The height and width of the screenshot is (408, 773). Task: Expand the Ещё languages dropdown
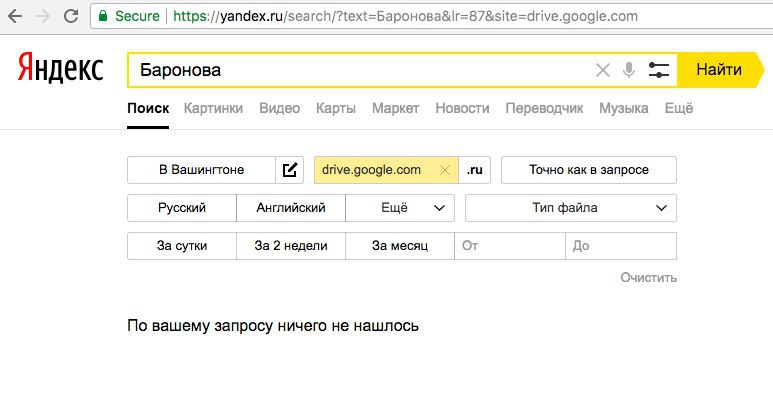(x=400, y=208)
